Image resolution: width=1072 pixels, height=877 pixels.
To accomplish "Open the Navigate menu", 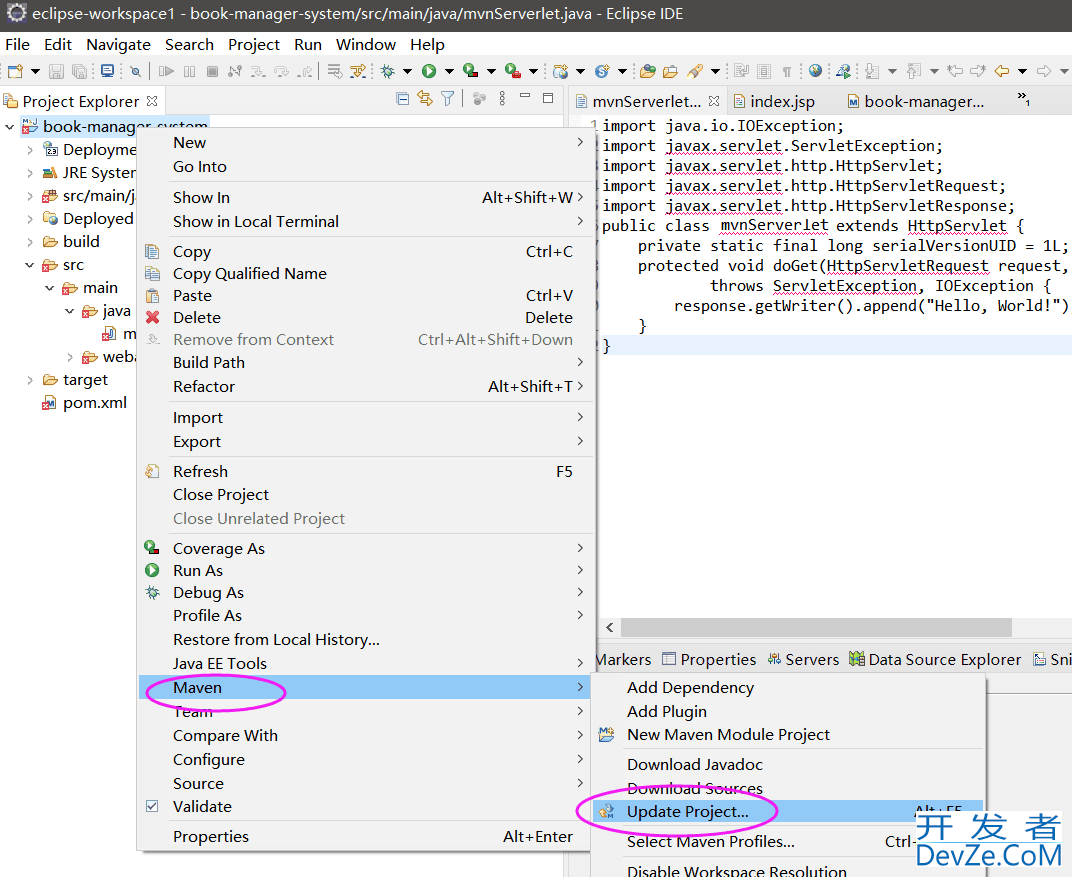I will coord(118,44).
